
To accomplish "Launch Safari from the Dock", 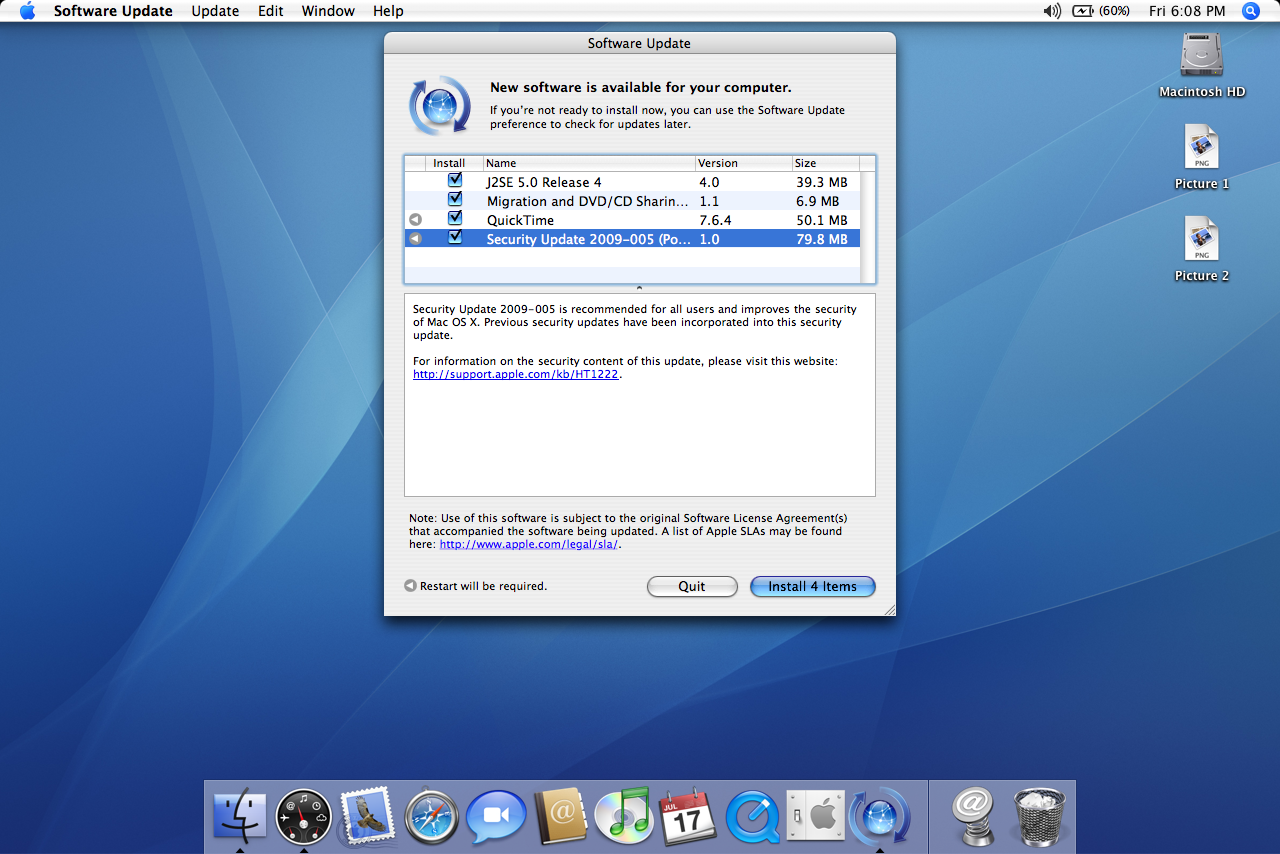I will (432, 817).
